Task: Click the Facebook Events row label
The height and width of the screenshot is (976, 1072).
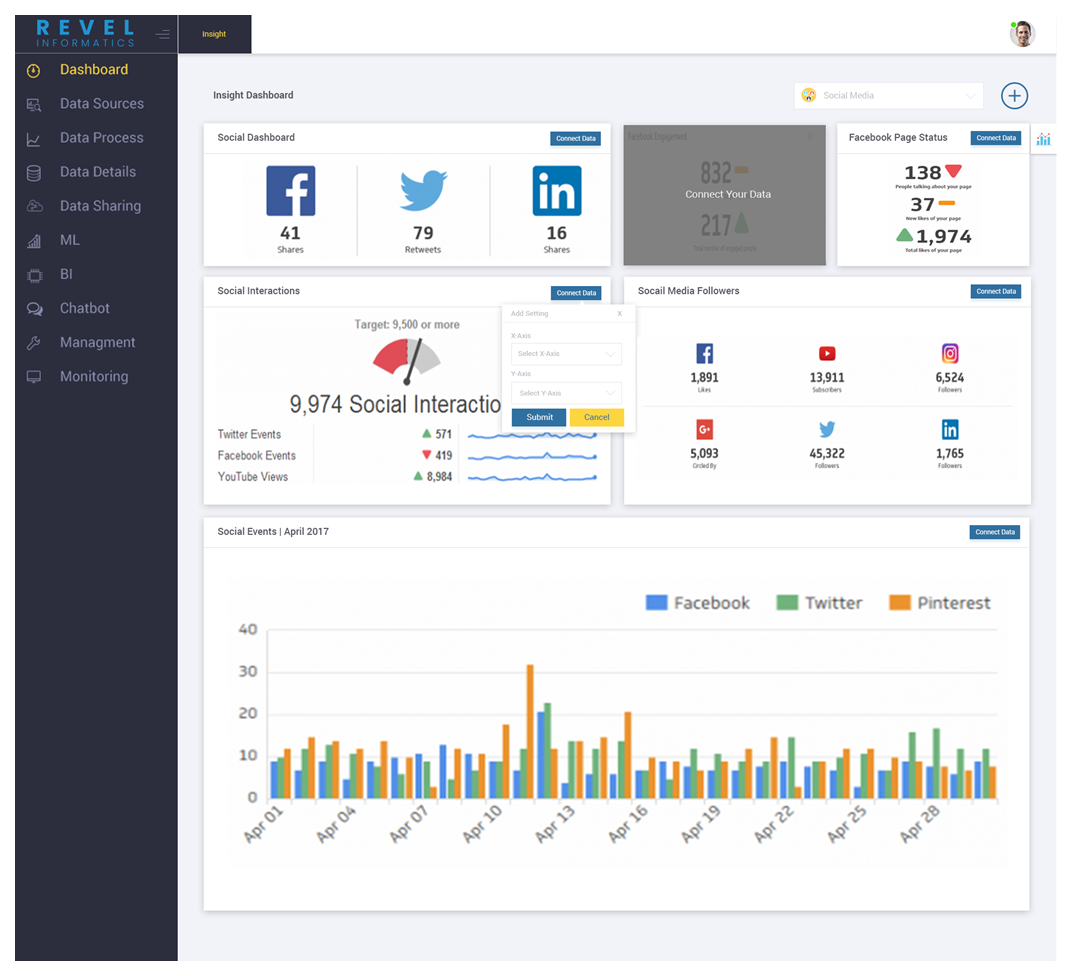Action: pyautogui.click(x=256, y=456)
